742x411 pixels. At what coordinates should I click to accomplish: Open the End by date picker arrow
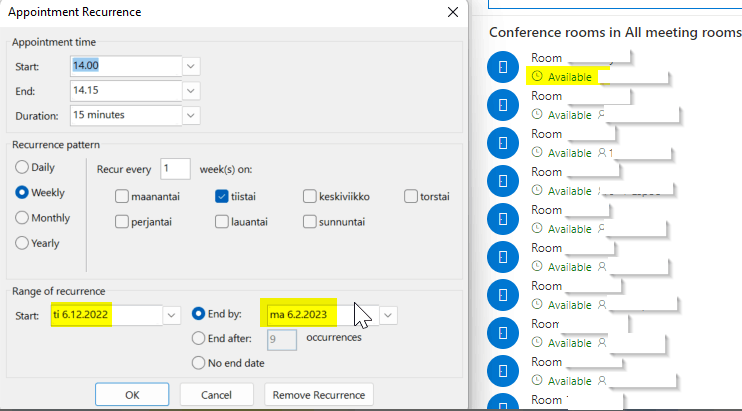coord(388,315)
